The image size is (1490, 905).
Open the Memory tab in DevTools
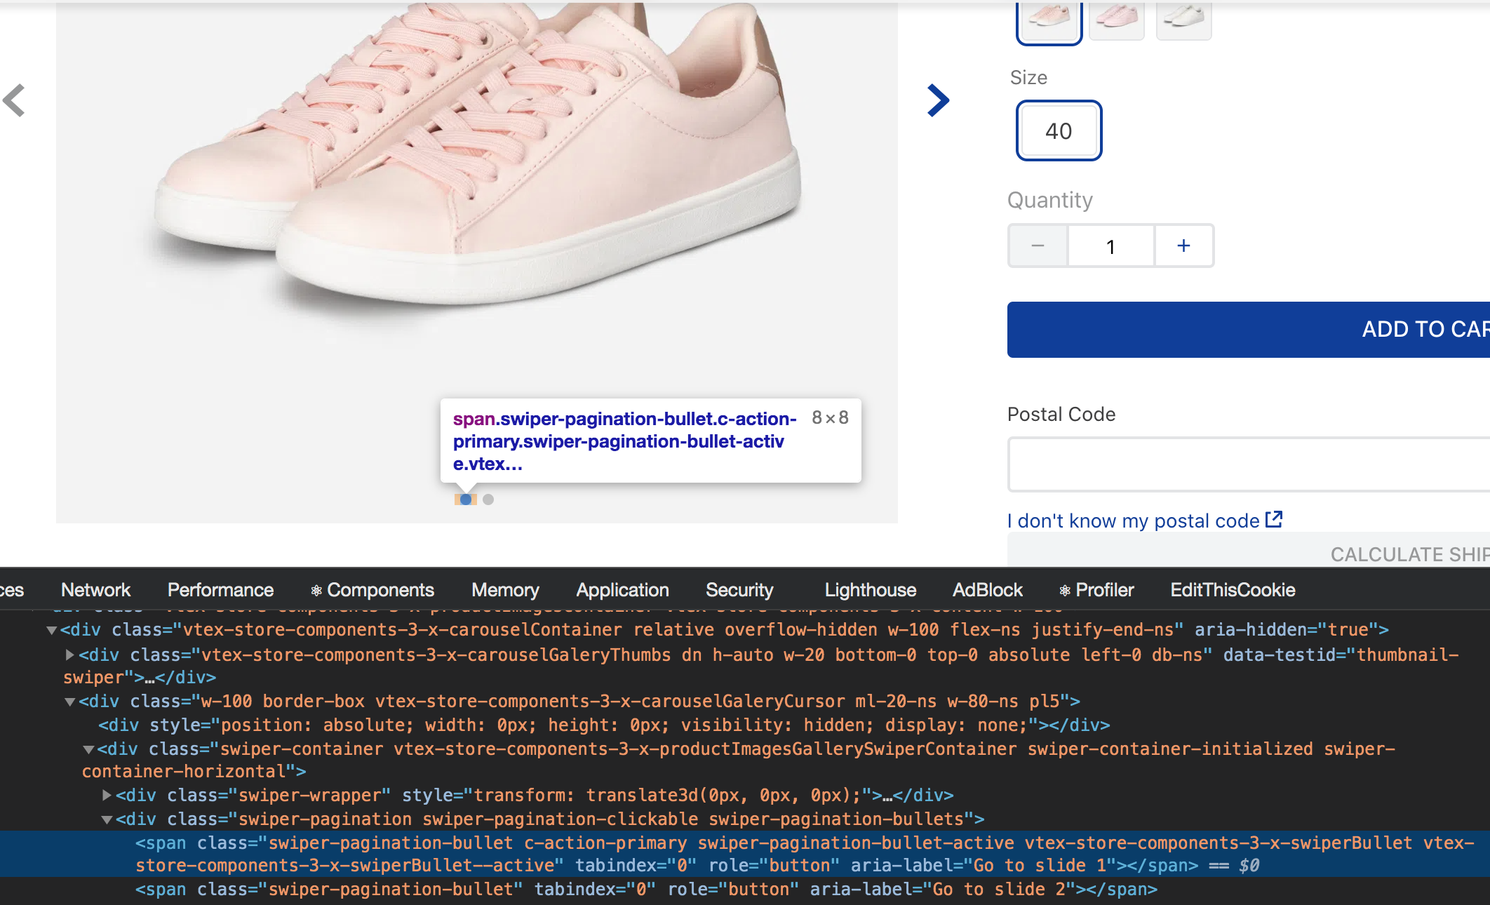click(505, 590)
